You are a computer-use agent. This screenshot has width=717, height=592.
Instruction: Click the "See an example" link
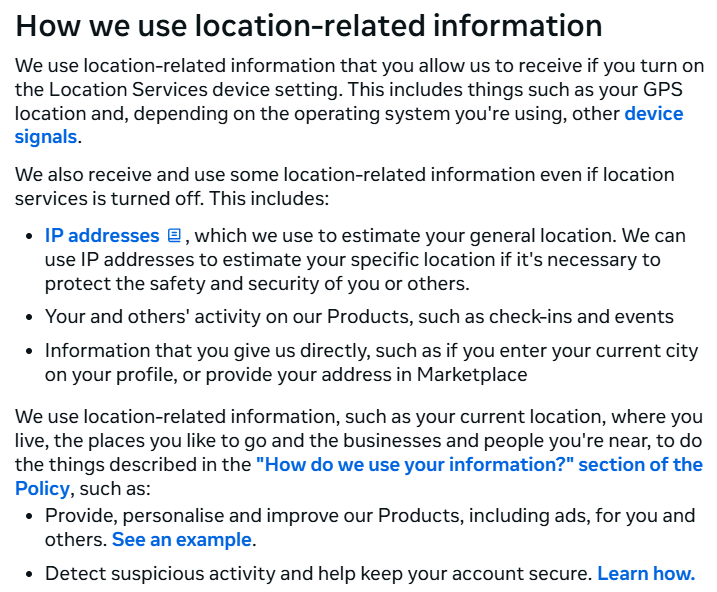[182, 540]
